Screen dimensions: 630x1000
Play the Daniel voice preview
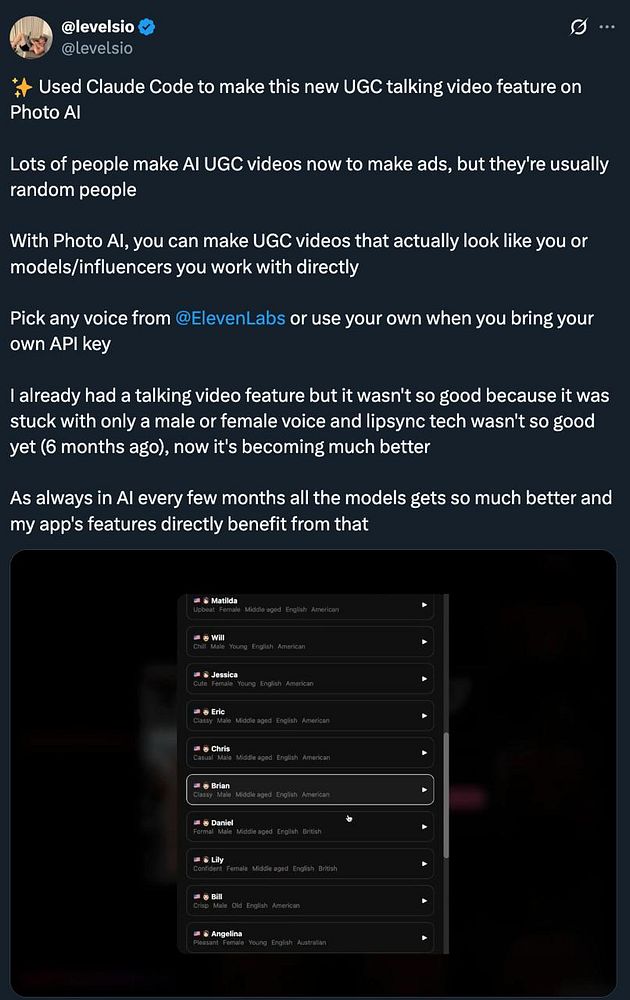coord(424,827)
